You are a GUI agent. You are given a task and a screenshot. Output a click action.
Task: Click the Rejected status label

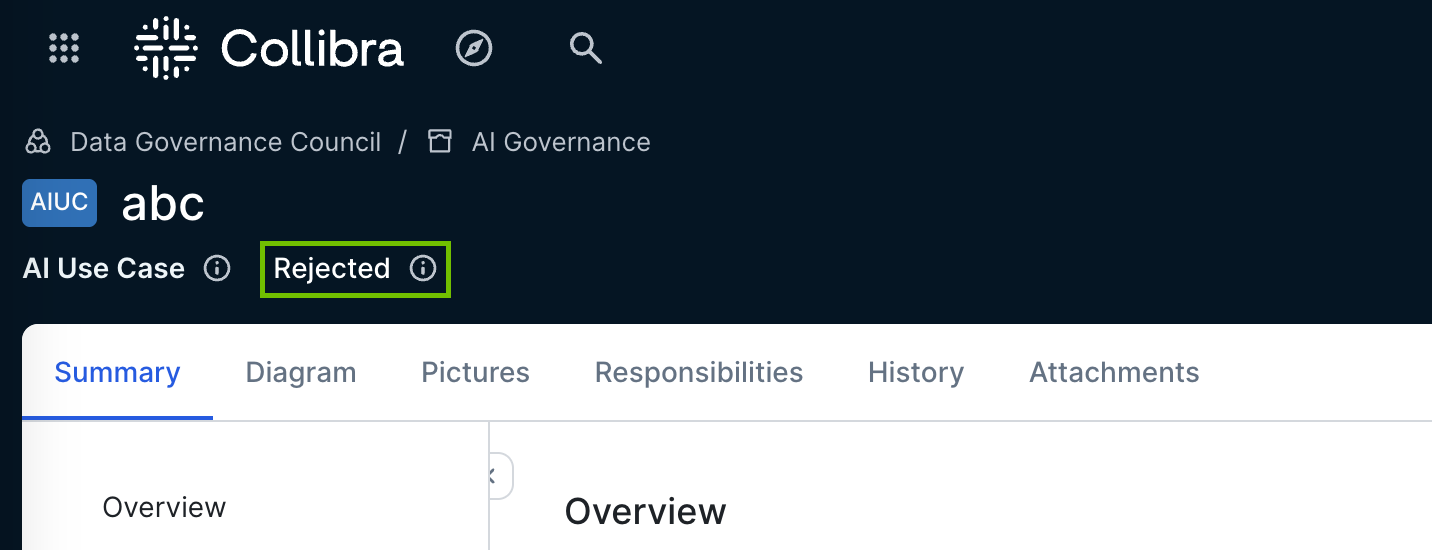tap(332, 269)
